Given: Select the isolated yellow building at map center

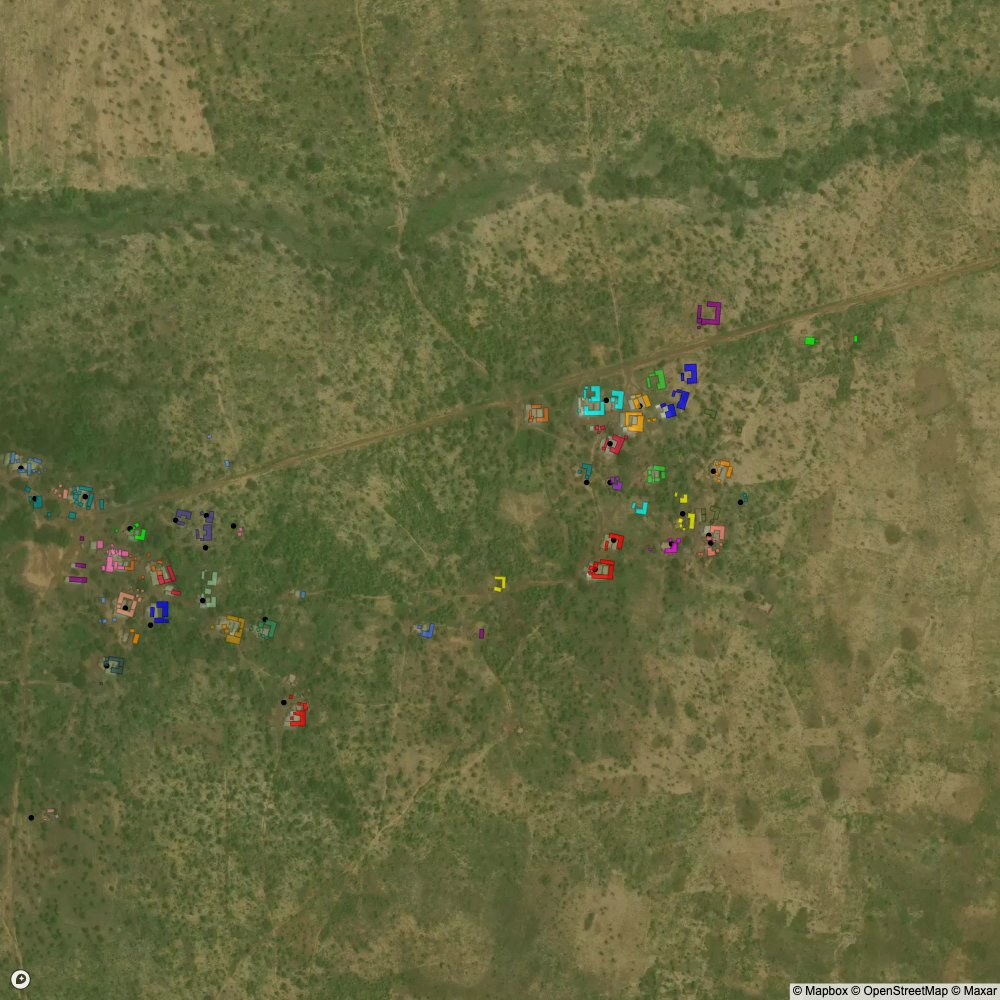Looking at the screenshot, I should [x=499, y=583].
